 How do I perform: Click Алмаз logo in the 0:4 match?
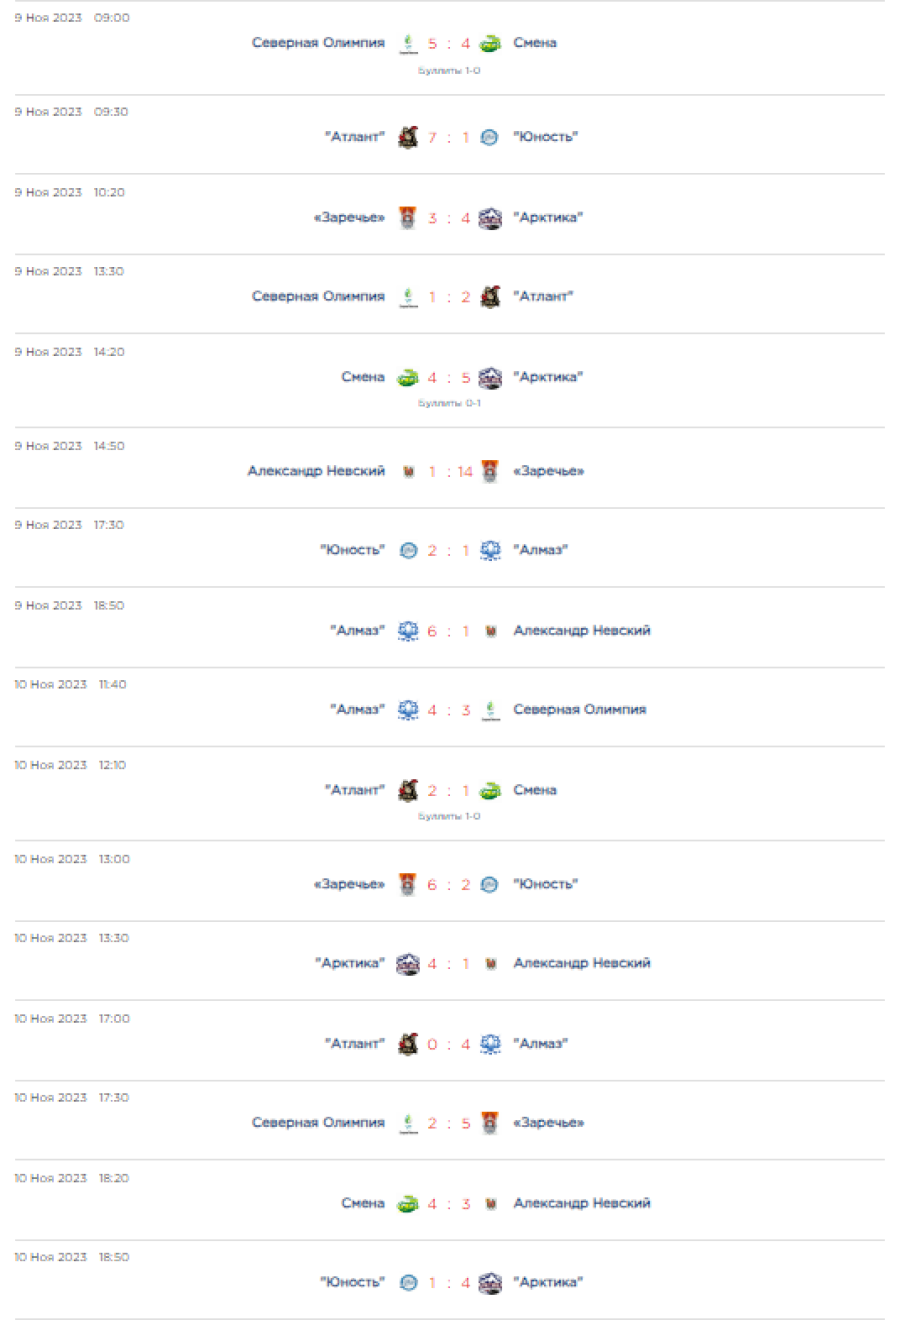490,1044
